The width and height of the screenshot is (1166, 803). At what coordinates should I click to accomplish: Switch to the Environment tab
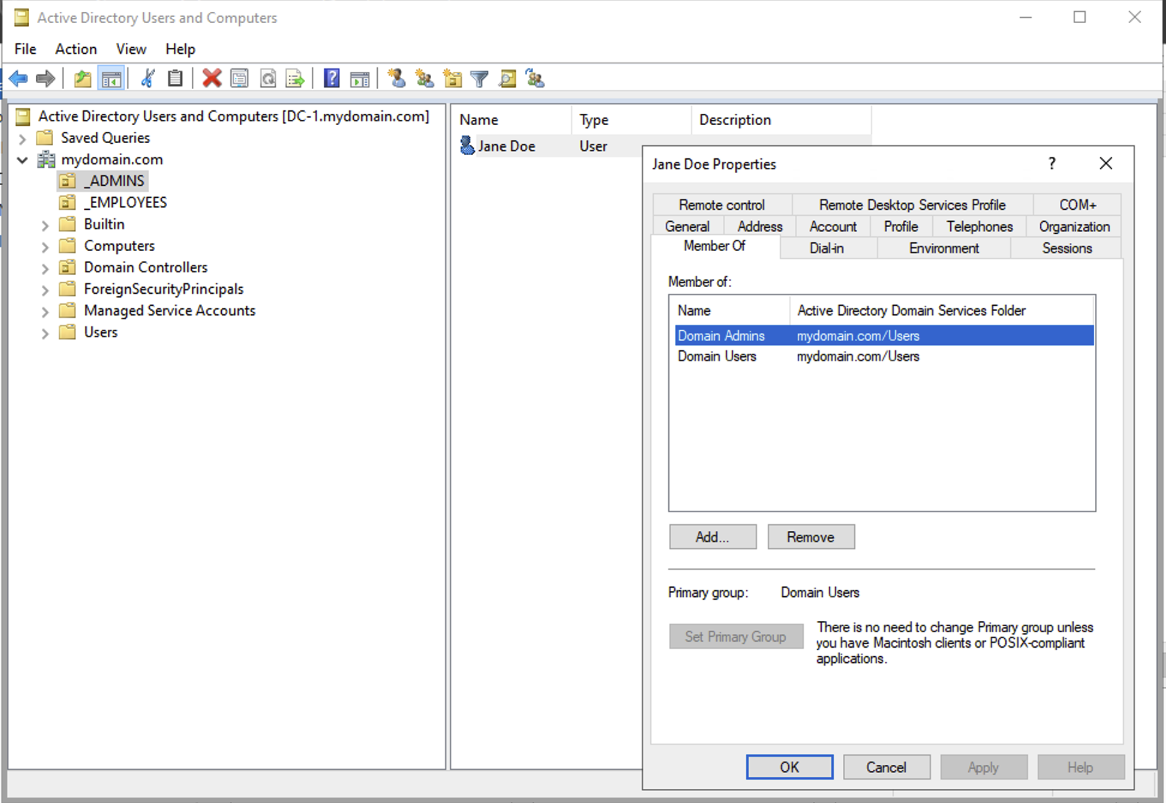[x=944, y=248]
